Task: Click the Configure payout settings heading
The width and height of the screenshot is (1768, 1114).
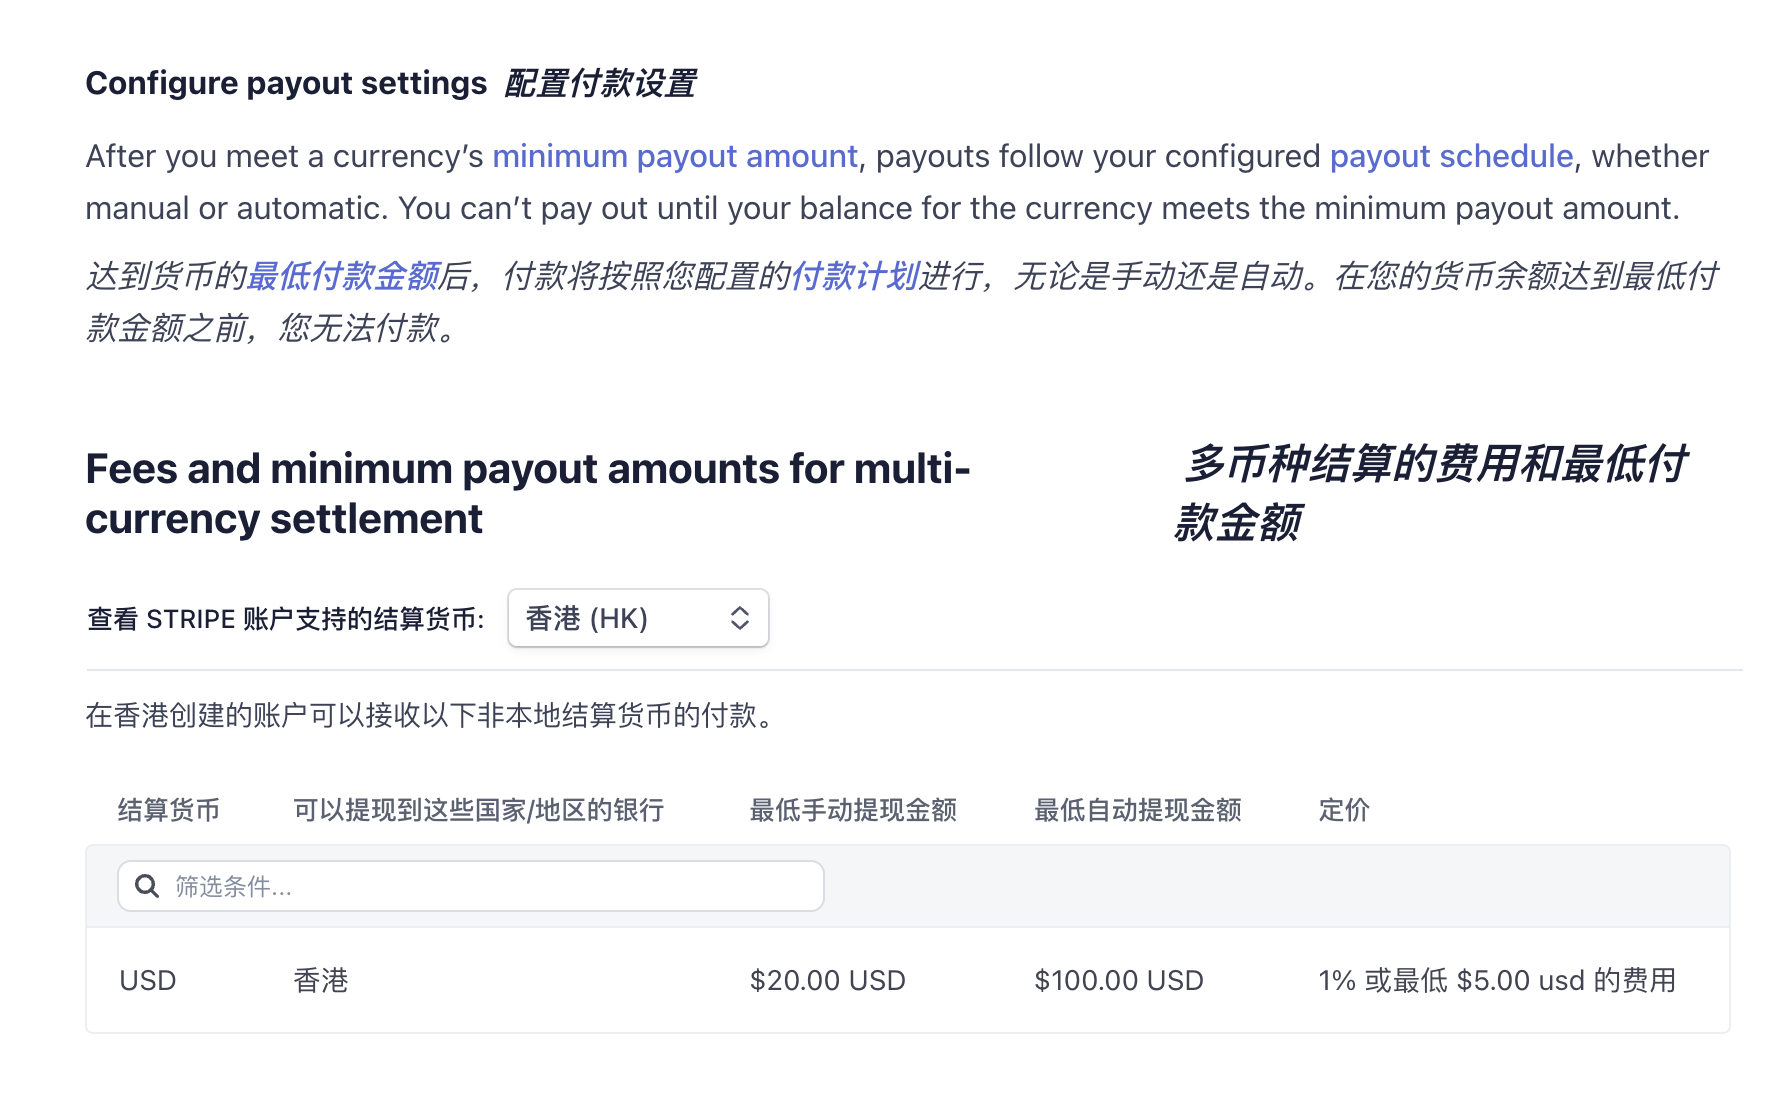Action: coord(286,83)
